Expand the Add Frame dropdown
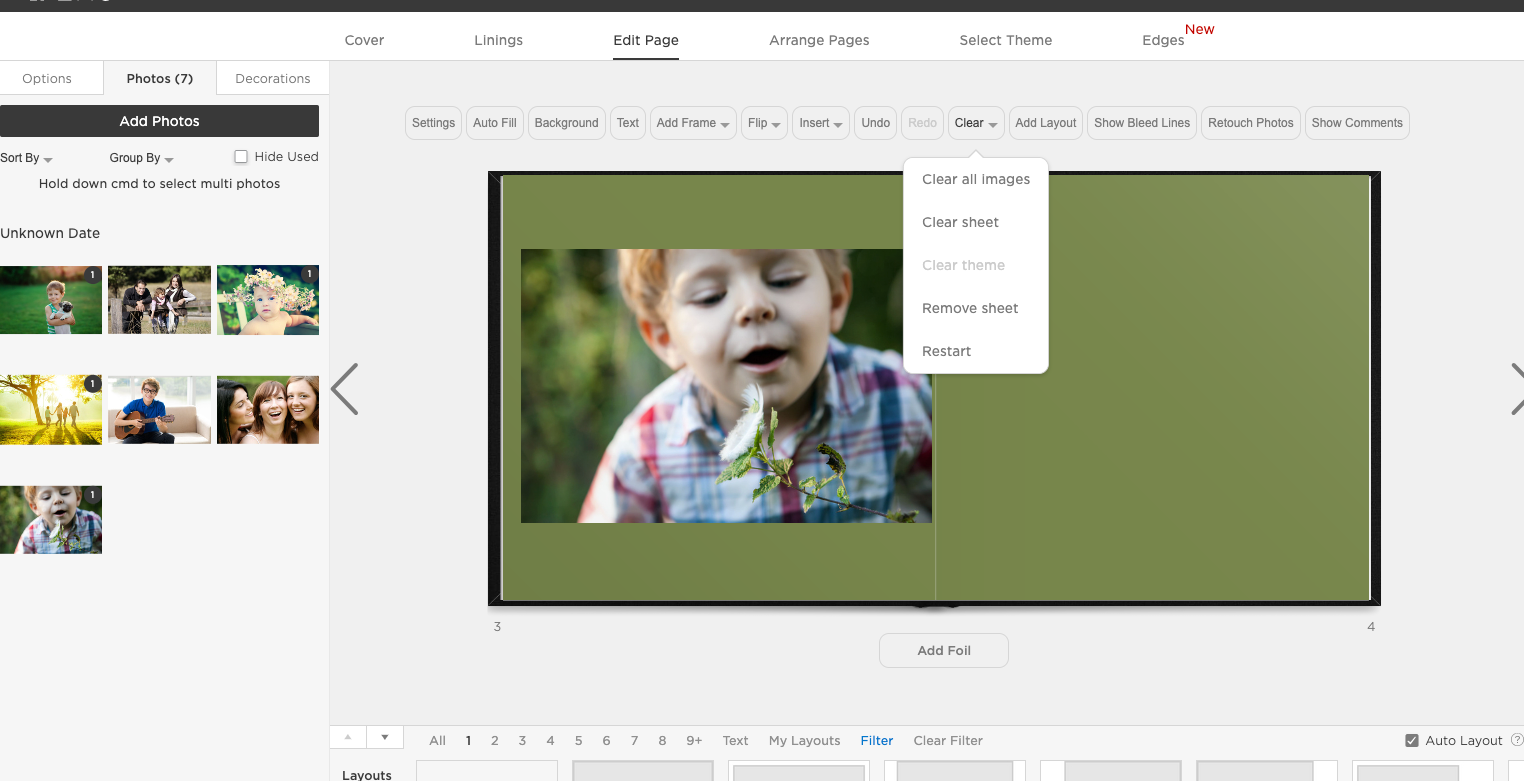 coord(693,123)
